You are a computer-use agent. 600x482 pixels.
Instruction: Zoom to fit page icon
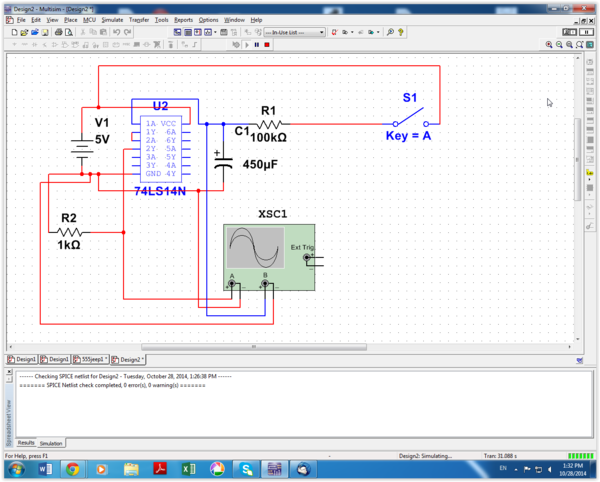coord(580,45)
